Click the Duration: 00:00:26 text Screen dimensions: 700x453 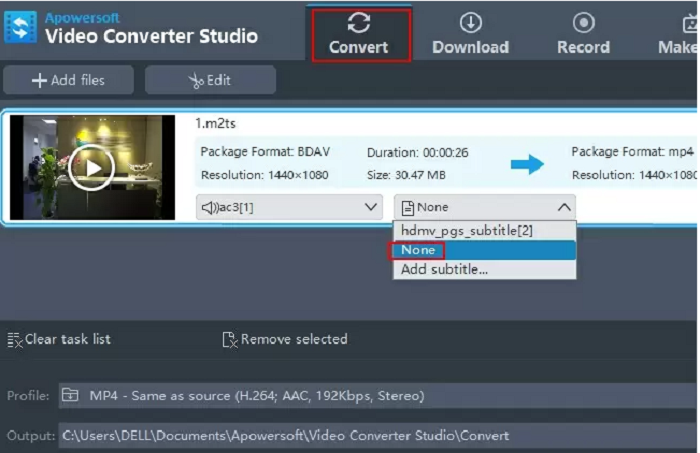[417, 153]
